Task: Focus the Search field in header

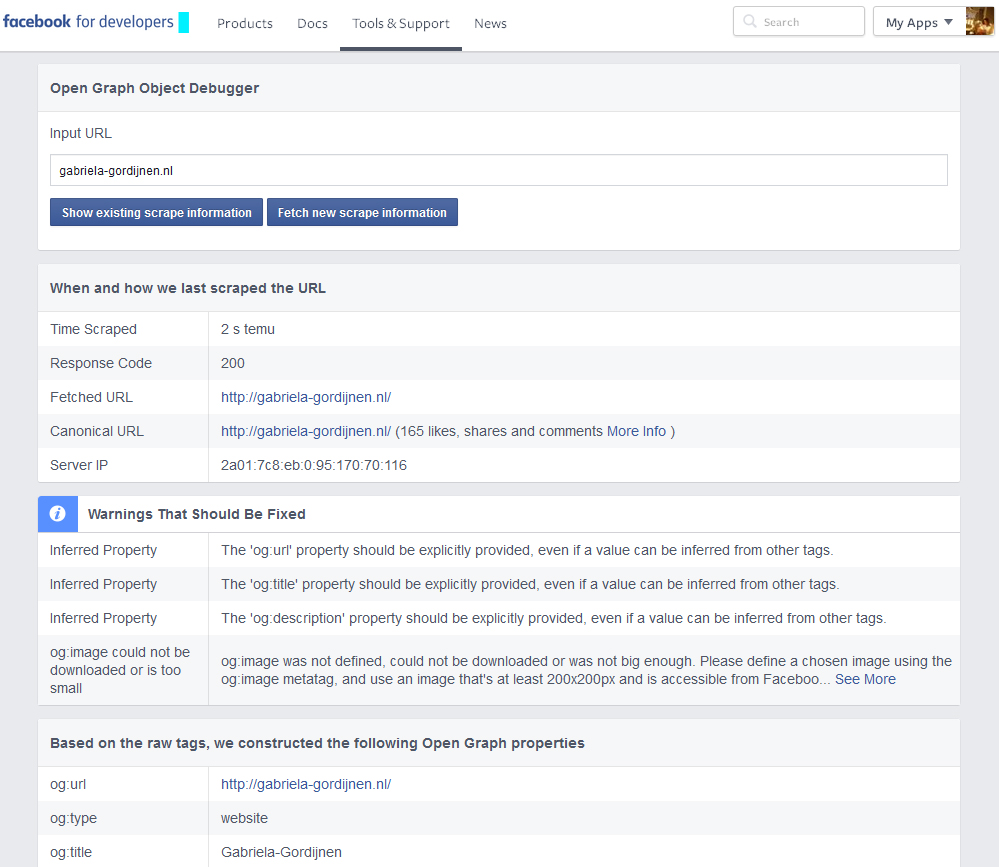Action: click(x=799, y=22)
